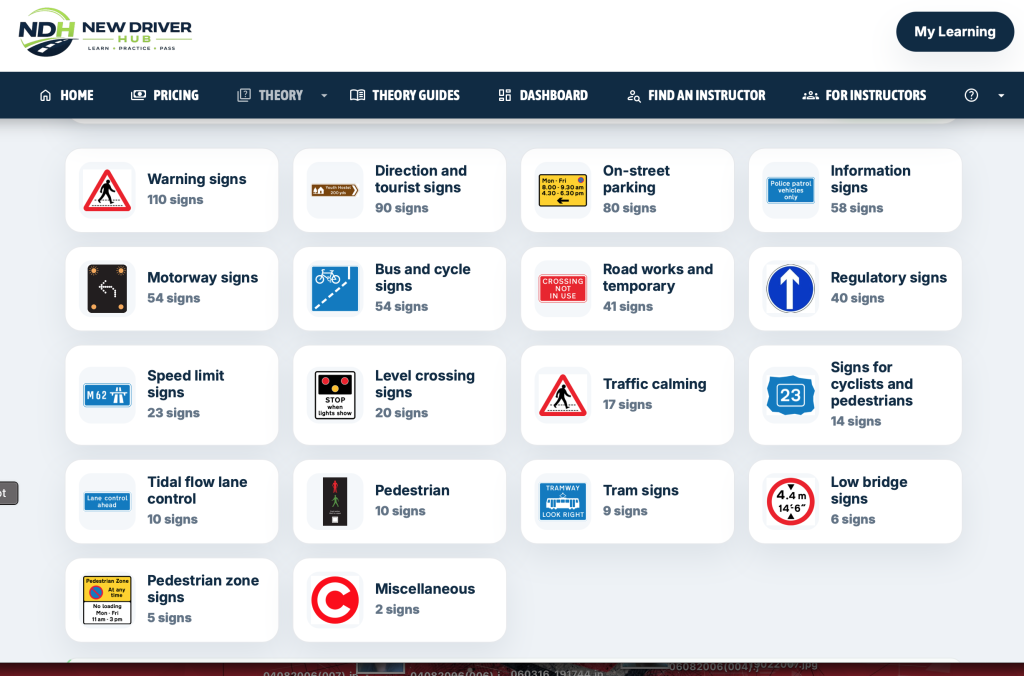1024x676 pixels.
Task: Click the Pedestrian Zone sign icon
Action: (x=107, y=600)
